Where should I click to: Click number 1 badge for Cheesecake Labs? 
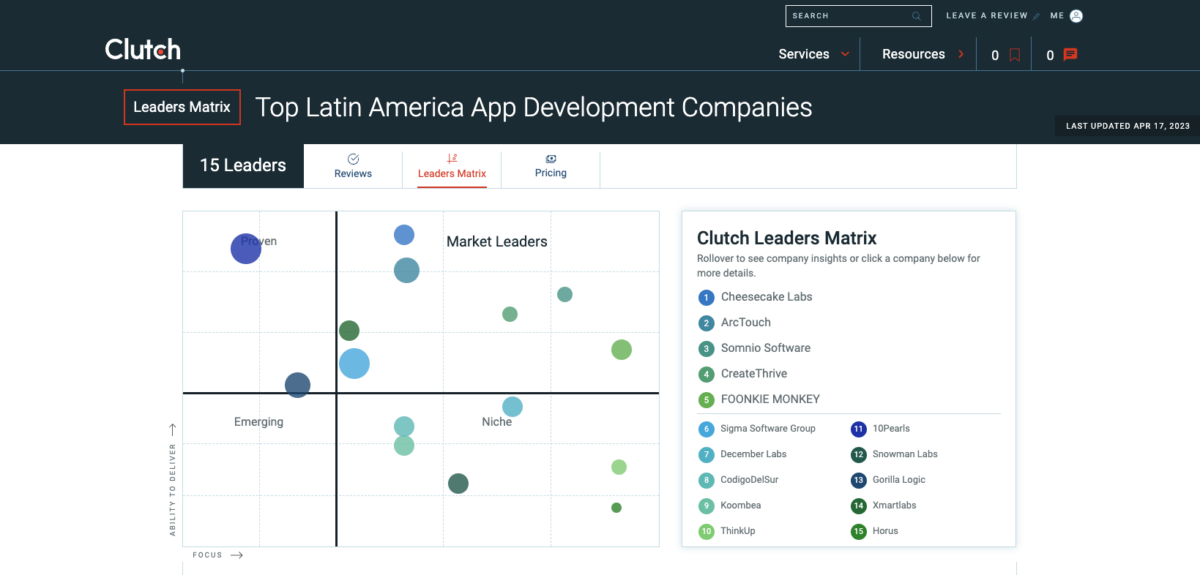pos(706,297)
